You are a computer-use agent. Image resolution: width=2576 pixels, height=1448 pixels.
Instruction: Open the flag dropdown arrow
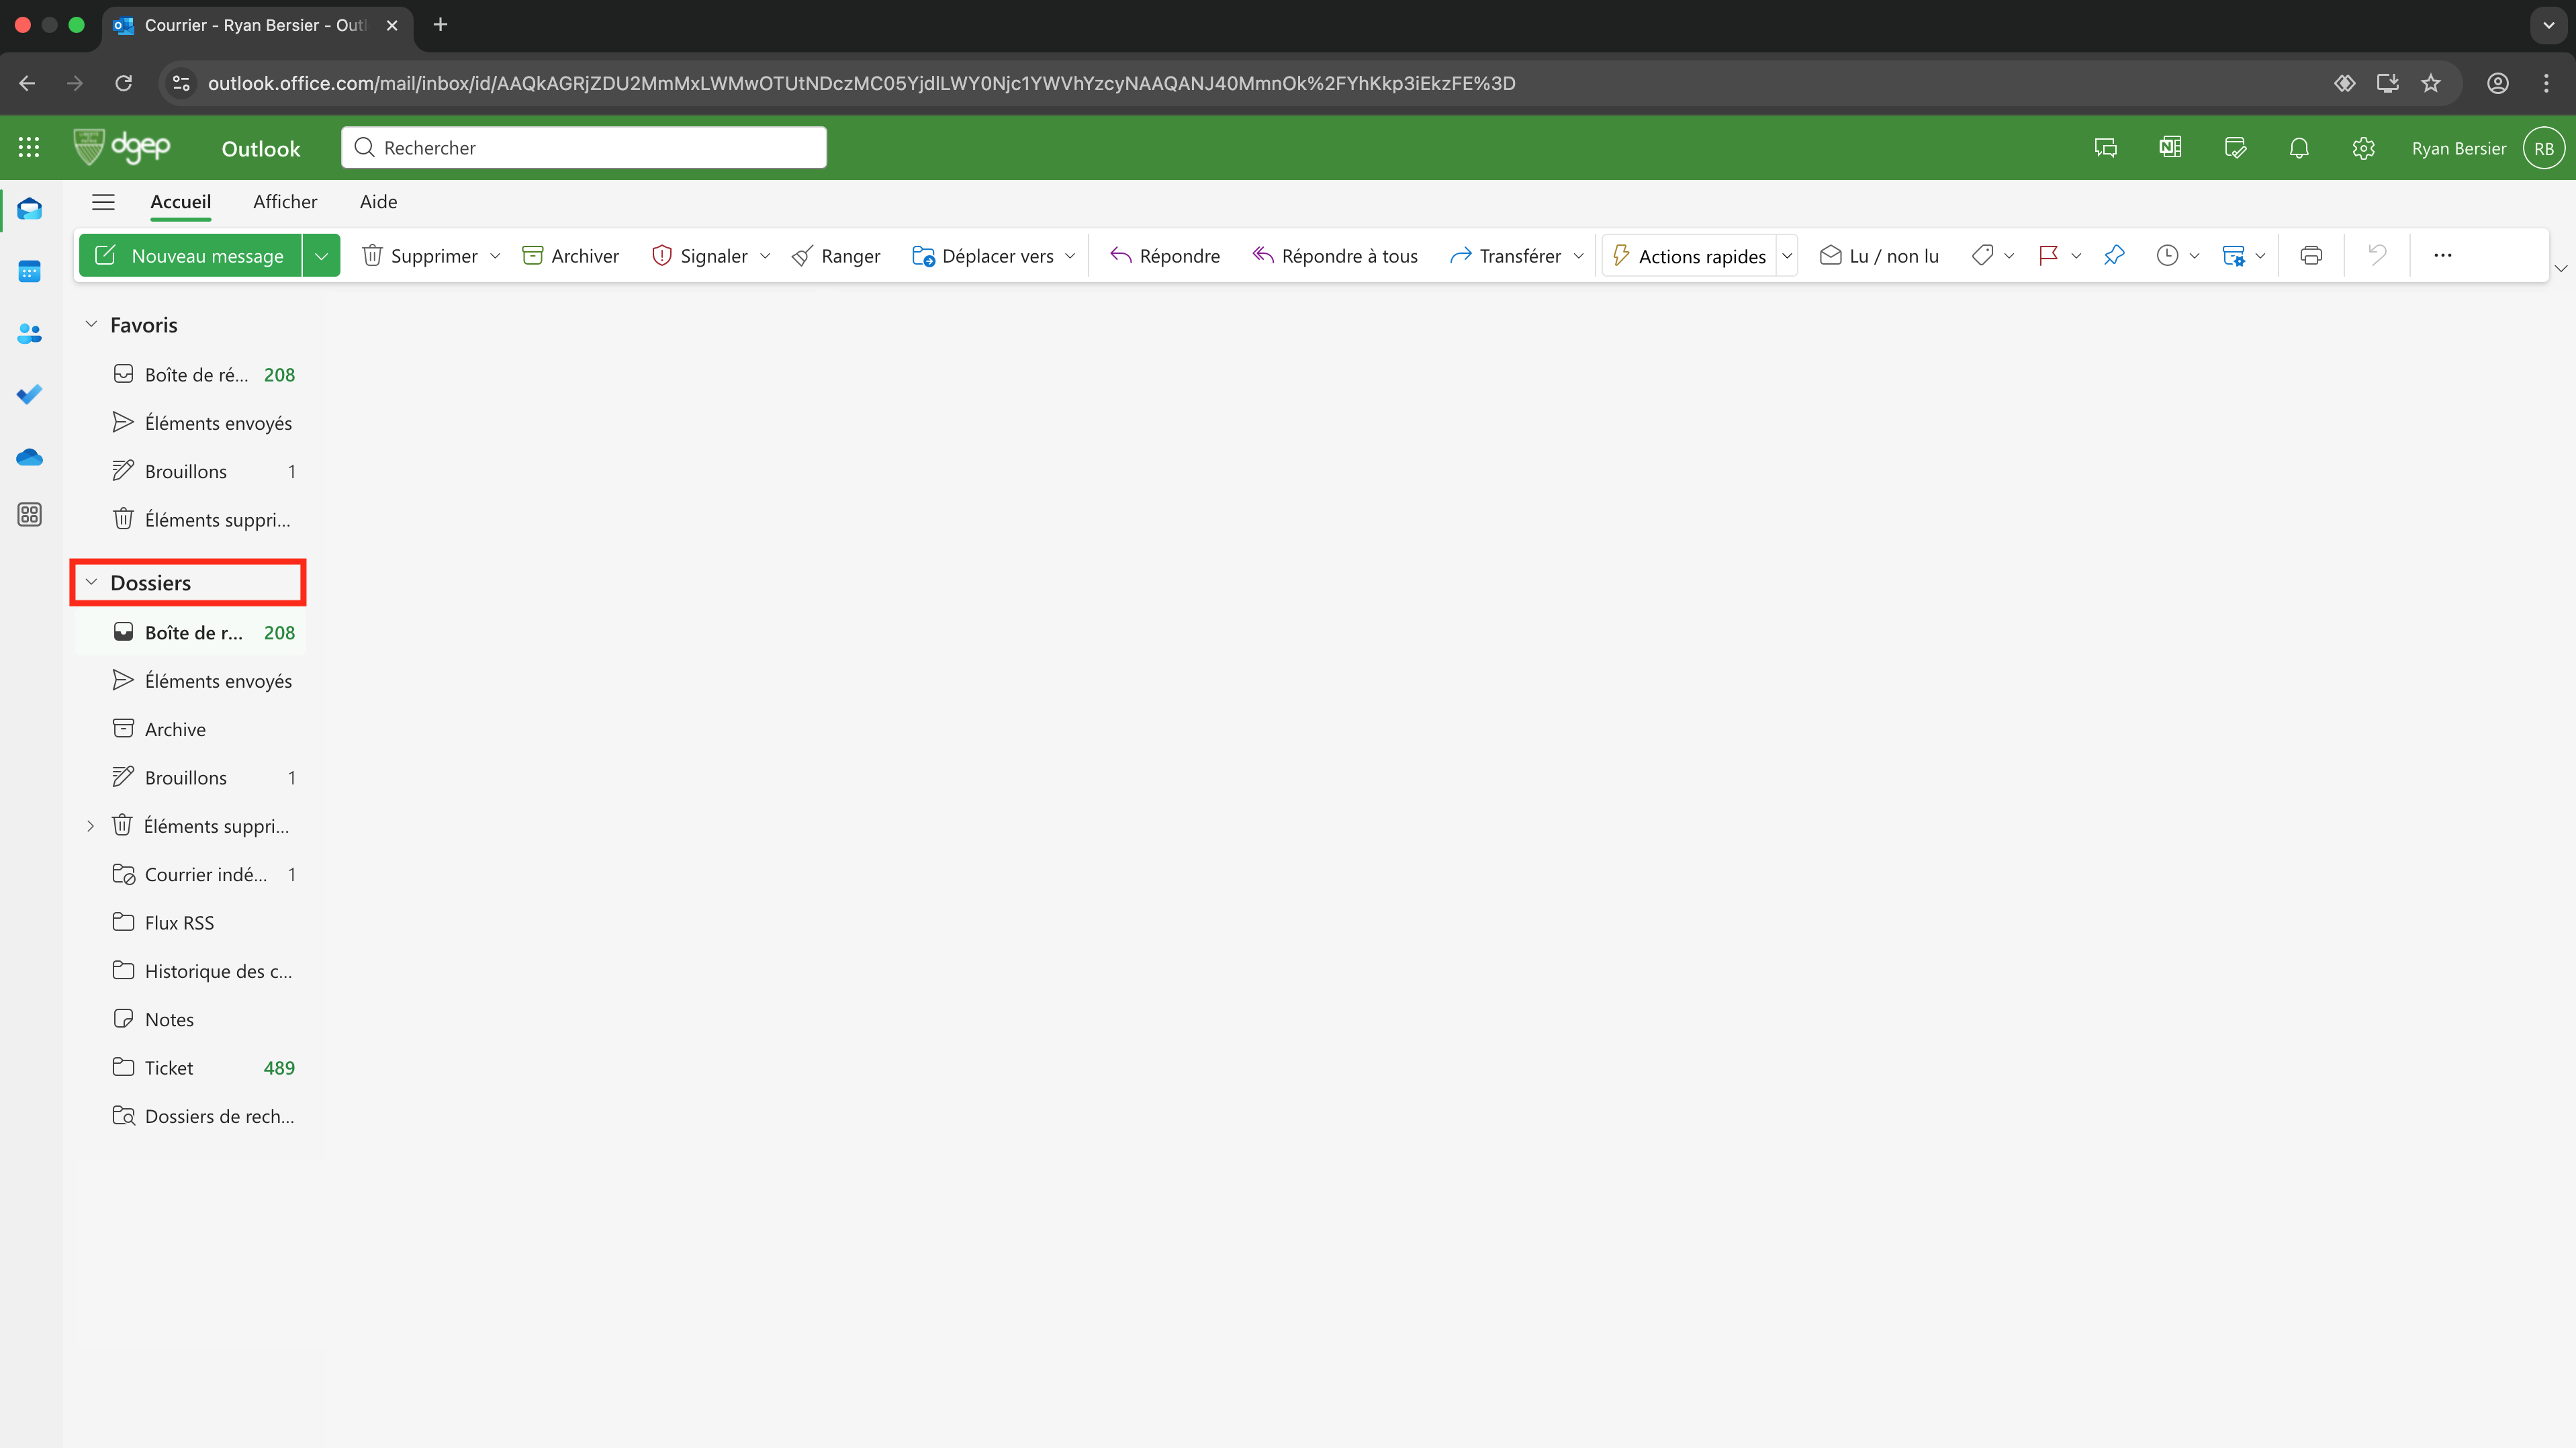click(2075, 256)
